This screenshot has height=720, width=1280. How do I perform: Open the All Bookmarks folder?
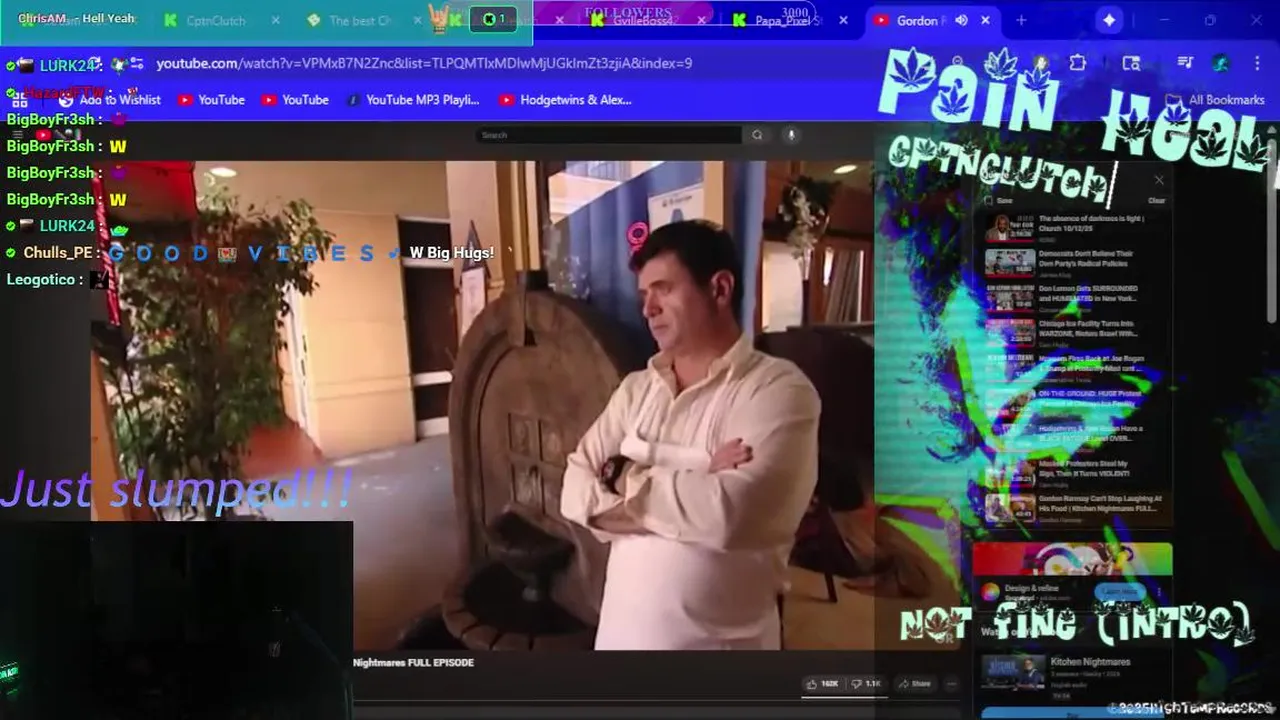pyautogui.click(x=1215, y=100)
